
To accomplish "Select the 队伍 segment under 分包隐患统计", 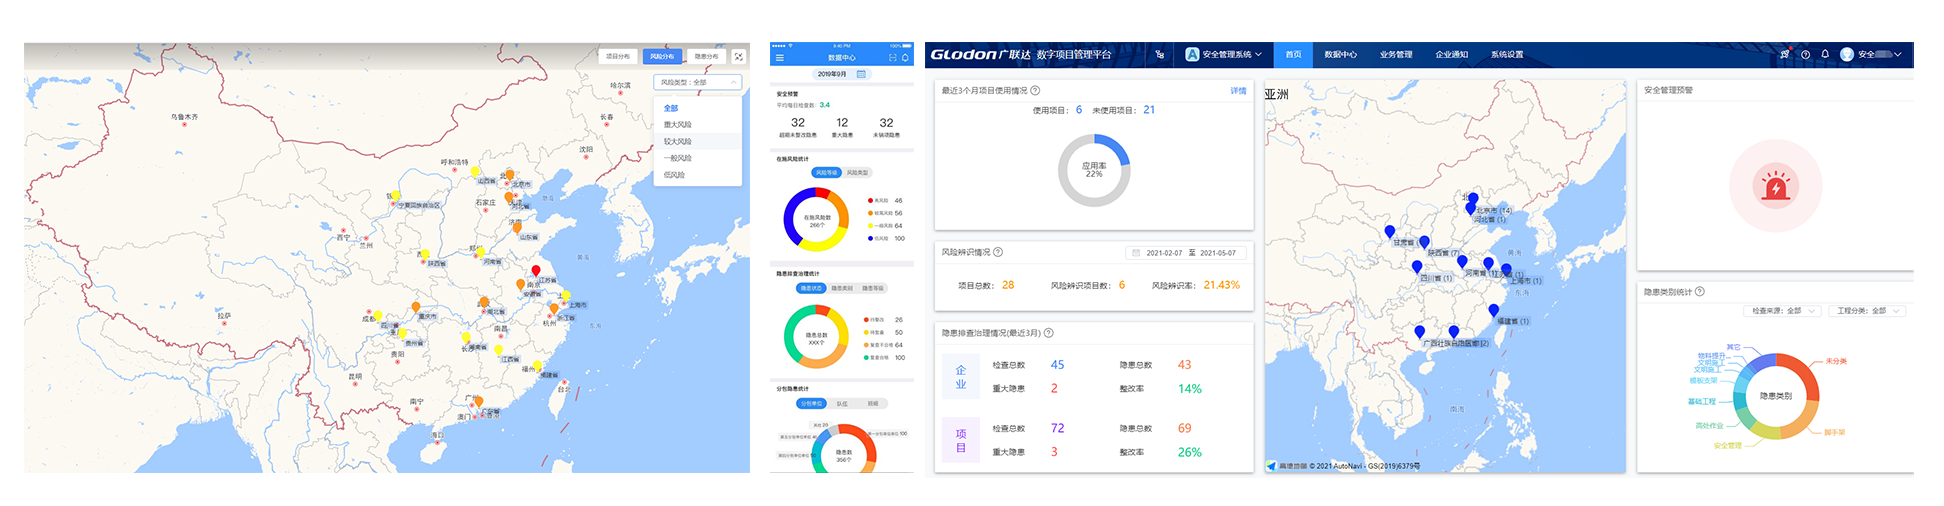I will coord(842,404).
